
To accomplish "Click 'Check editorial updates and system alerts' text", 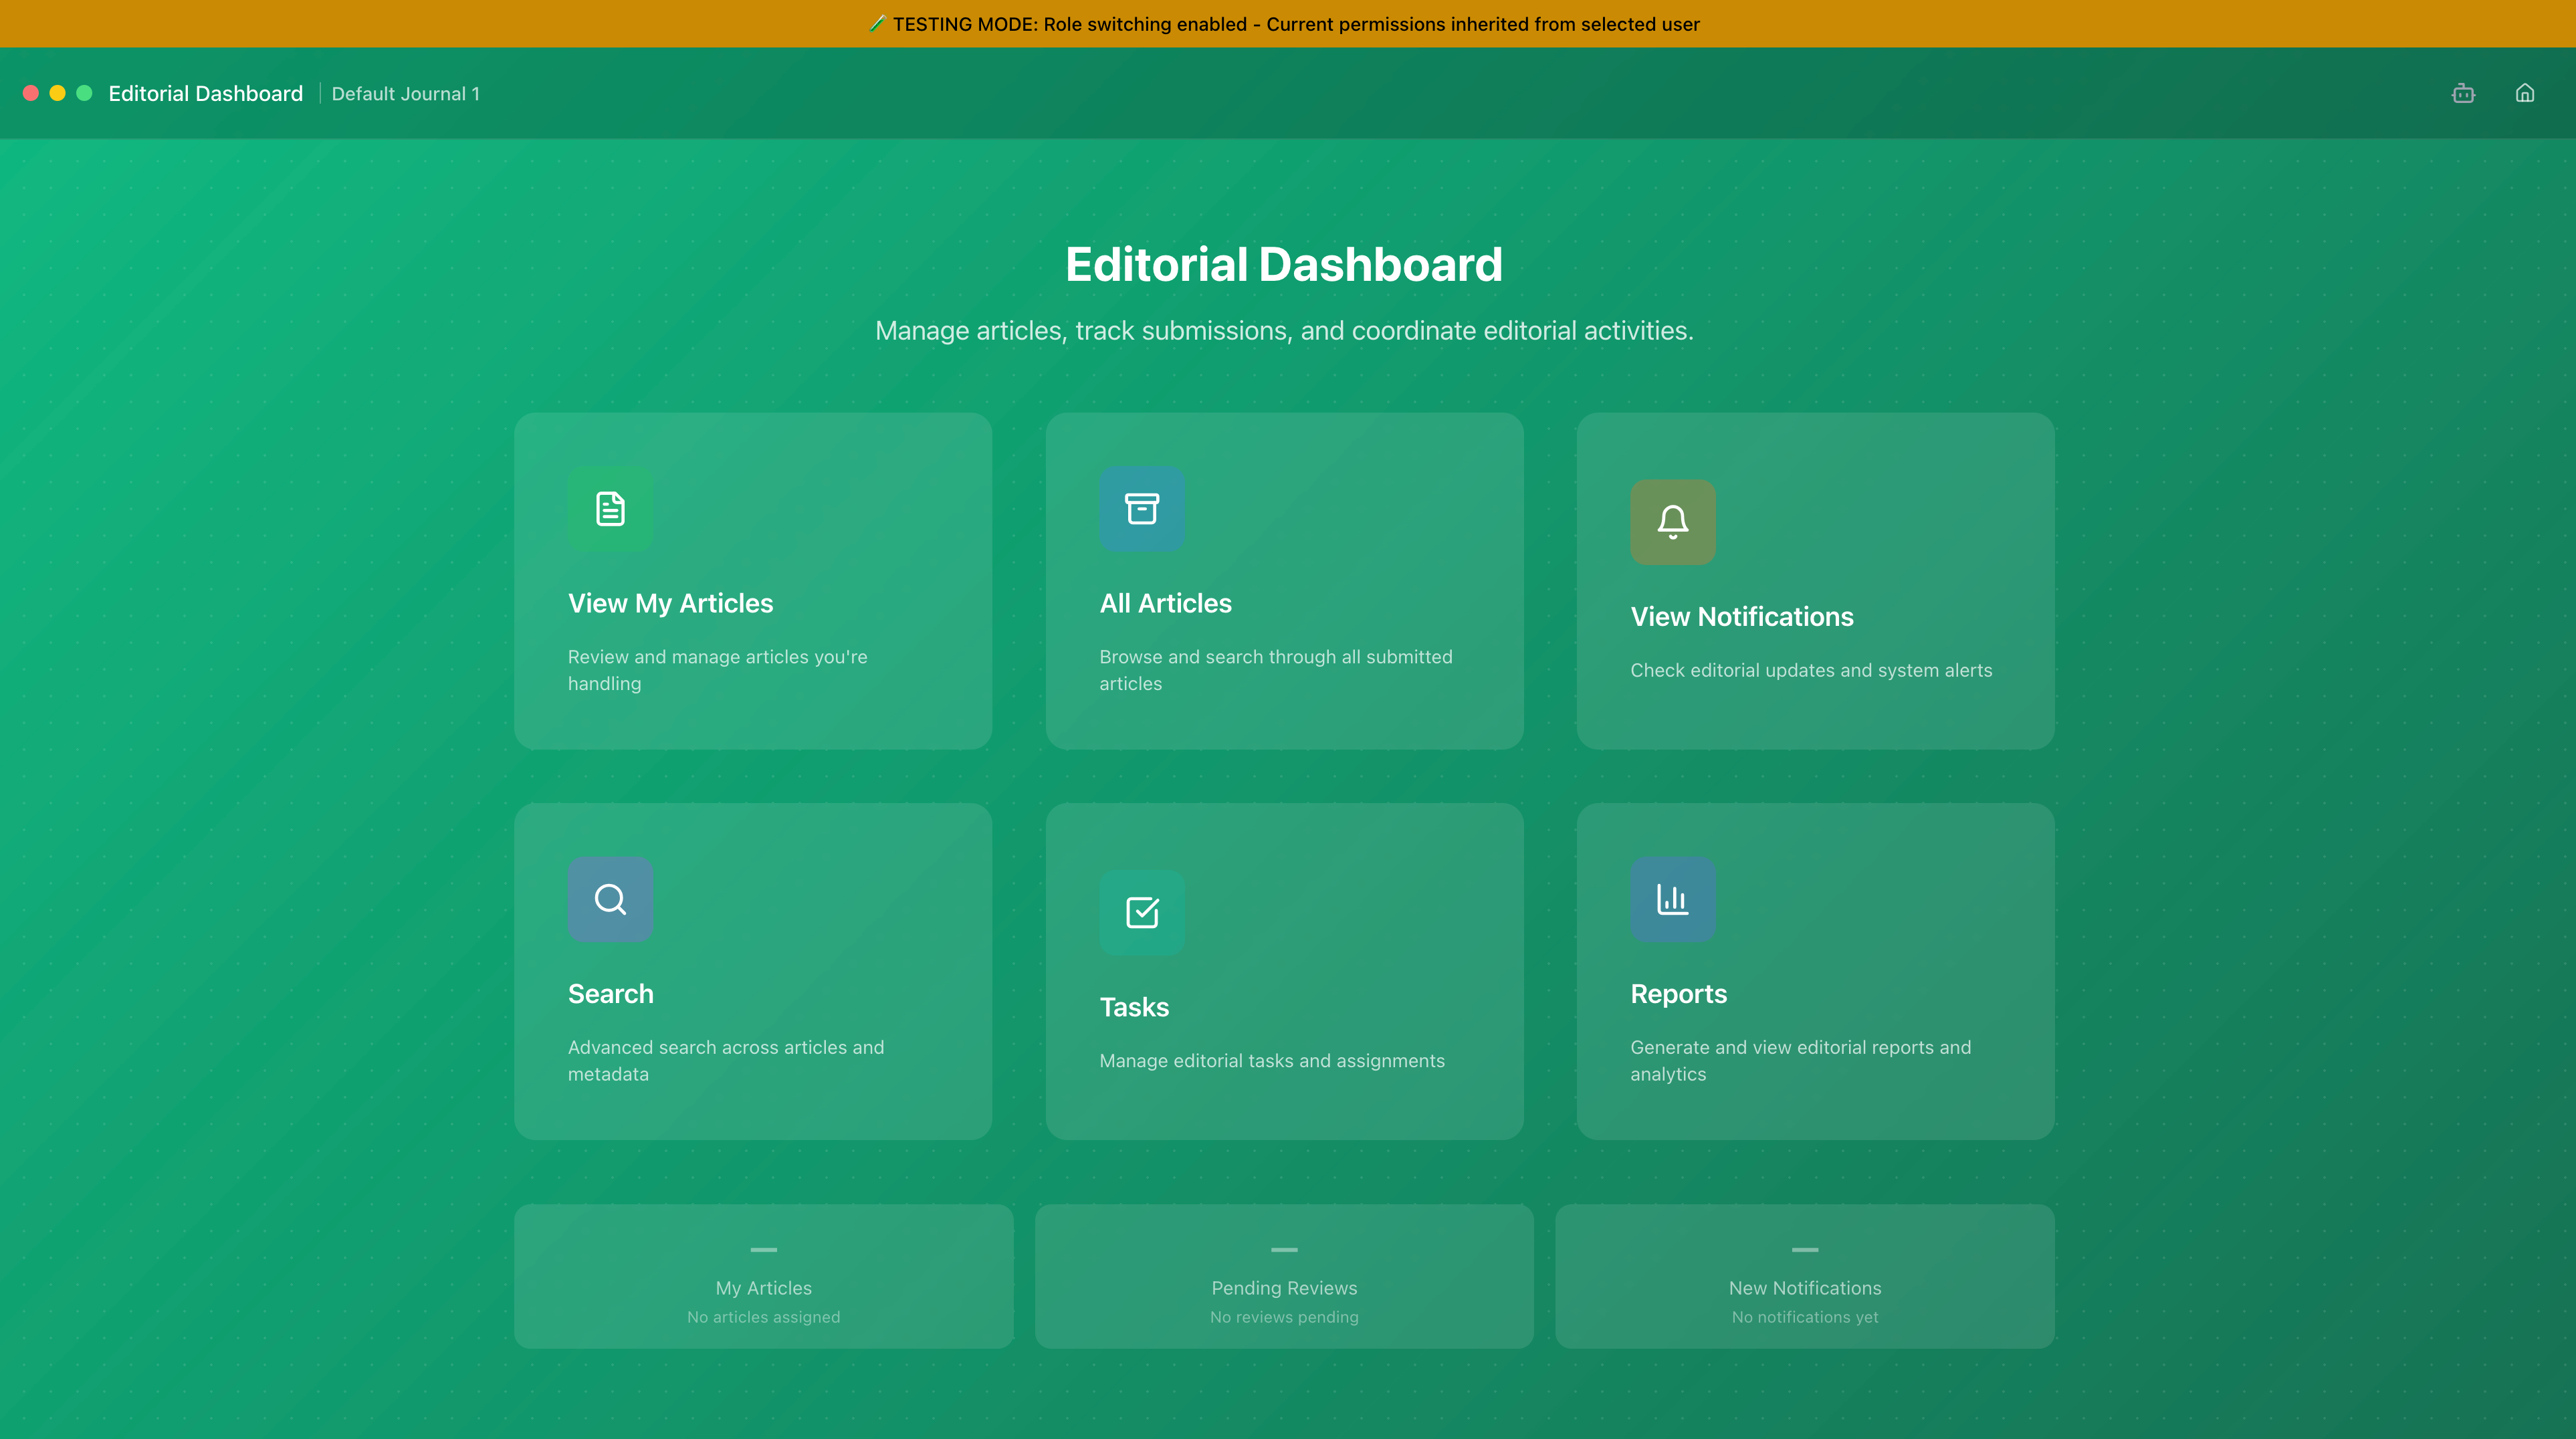I will click(x=1811, y=670).
